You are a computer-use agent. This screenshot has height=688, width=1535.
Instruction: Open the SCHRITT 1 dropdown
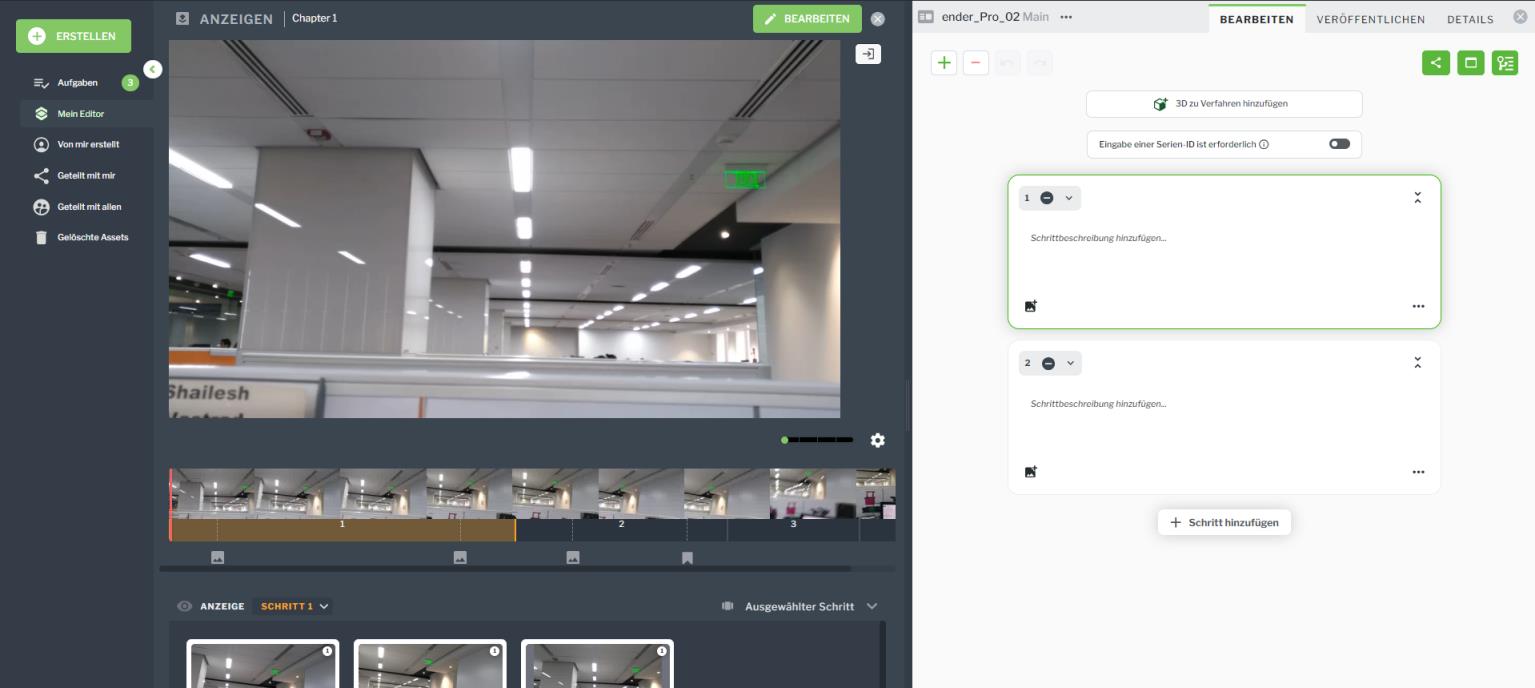295,606
